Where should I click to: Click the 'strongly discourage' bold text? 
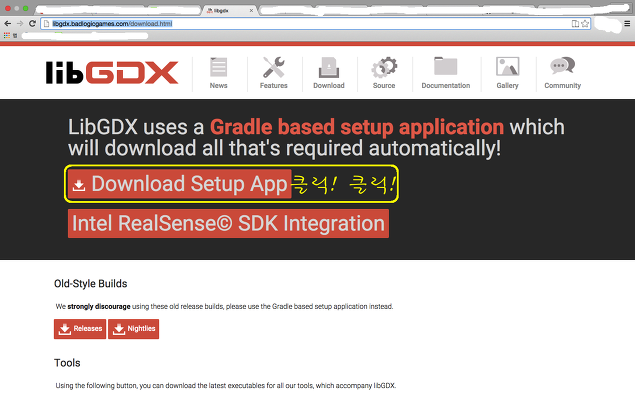click(x=99, y=307)
